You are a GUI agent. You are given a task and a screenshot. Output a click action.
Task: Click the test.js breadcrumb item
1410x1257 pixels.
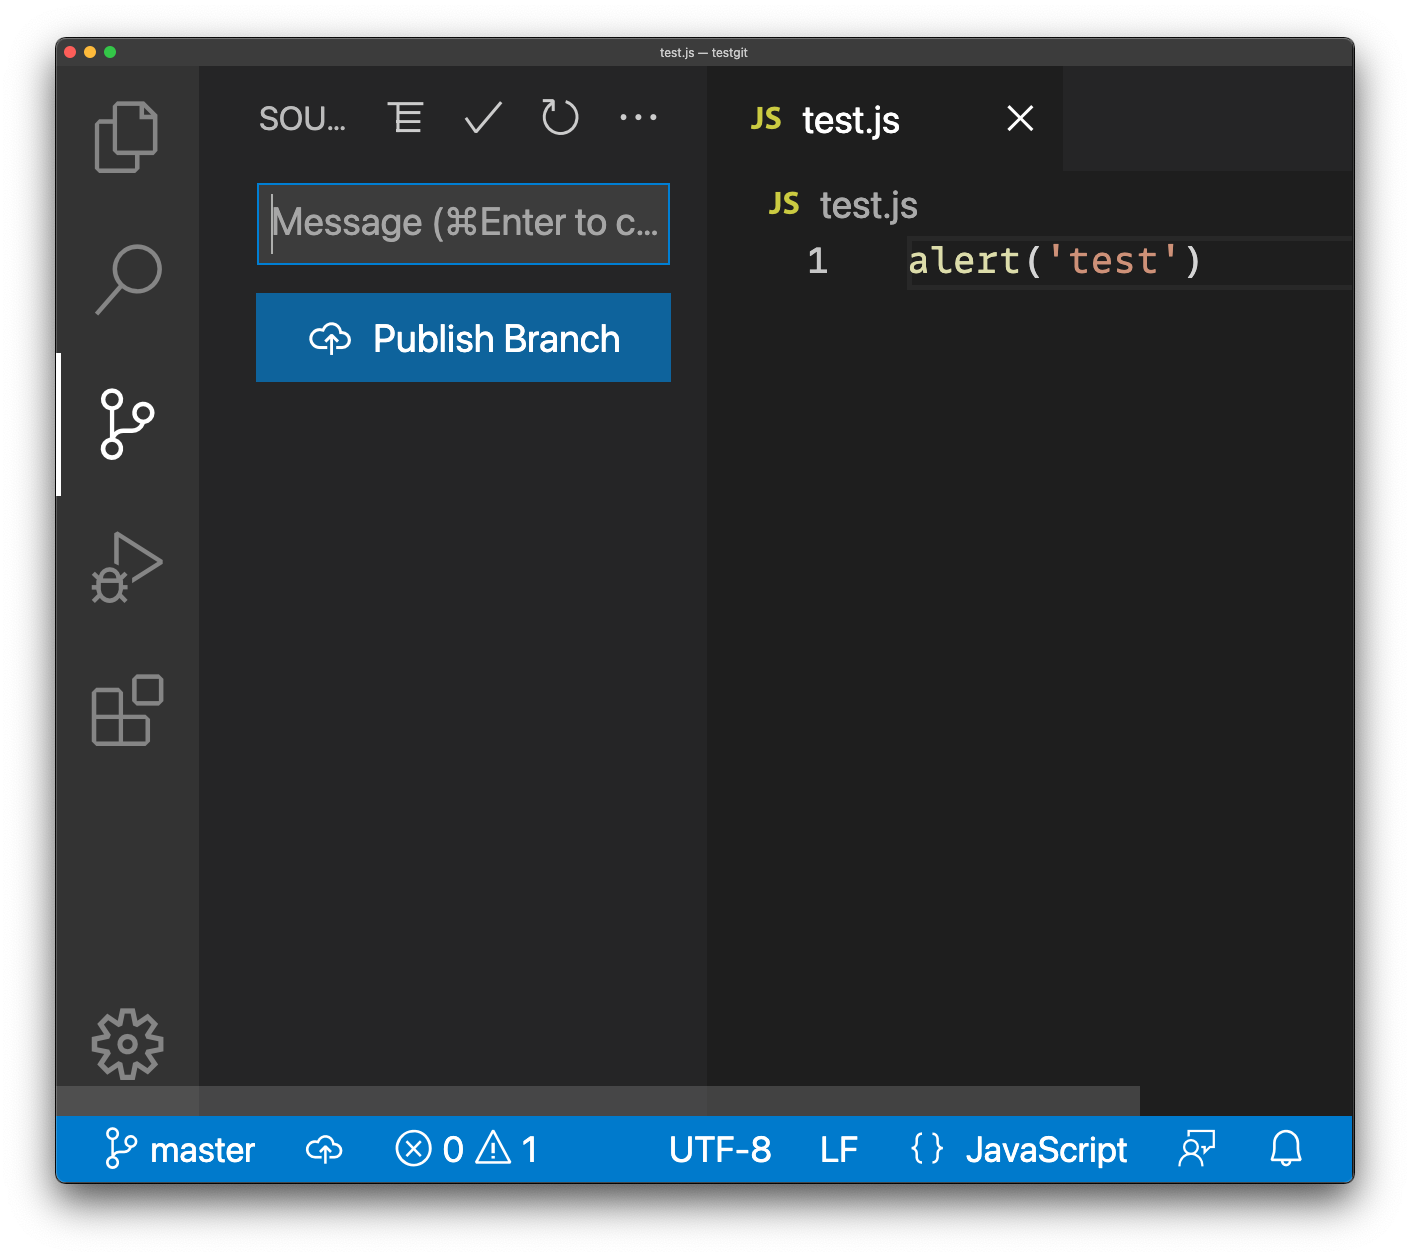click(867, 205)
